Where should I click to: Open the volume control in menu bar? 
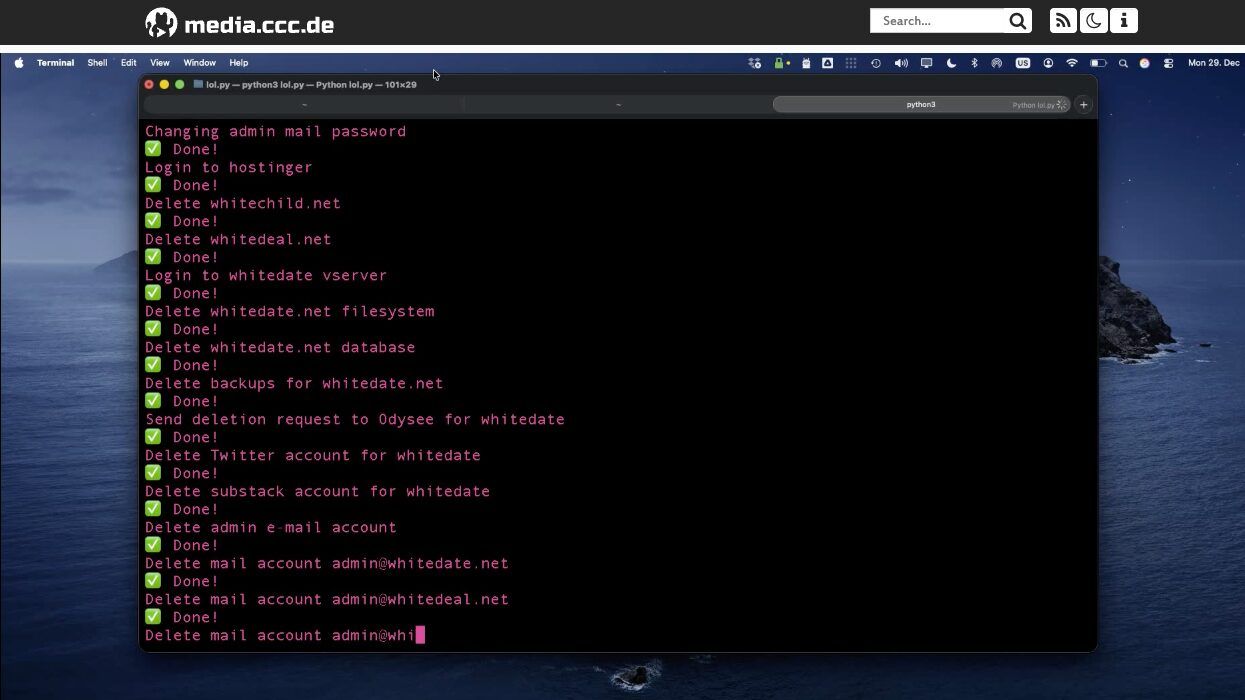901,63
